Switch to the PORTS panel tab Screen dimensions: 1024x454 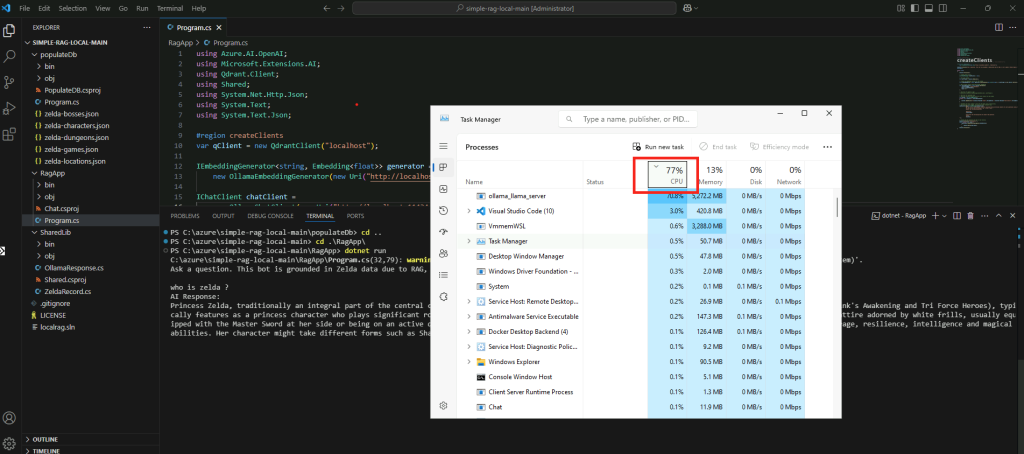[355, 216]
